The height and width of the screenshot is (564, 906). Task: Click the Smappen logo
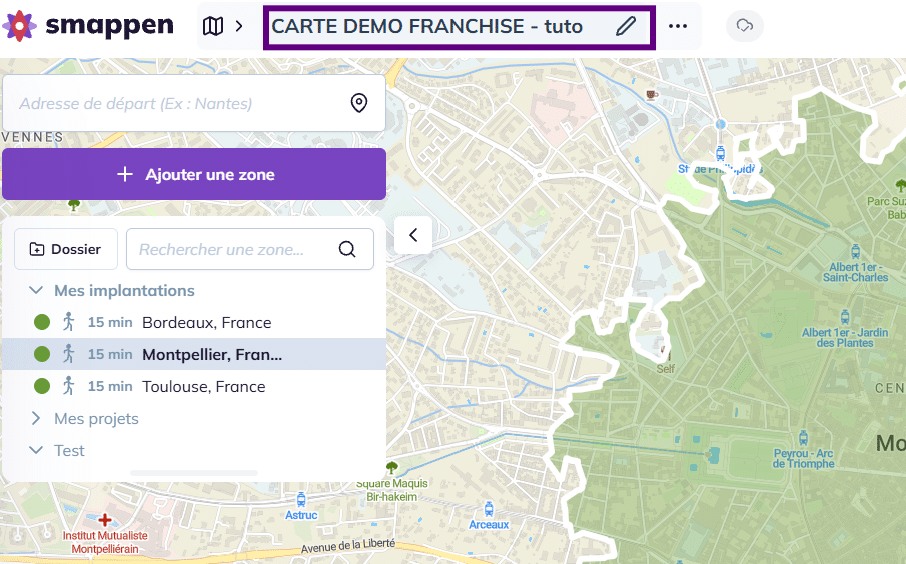point(88,26)
